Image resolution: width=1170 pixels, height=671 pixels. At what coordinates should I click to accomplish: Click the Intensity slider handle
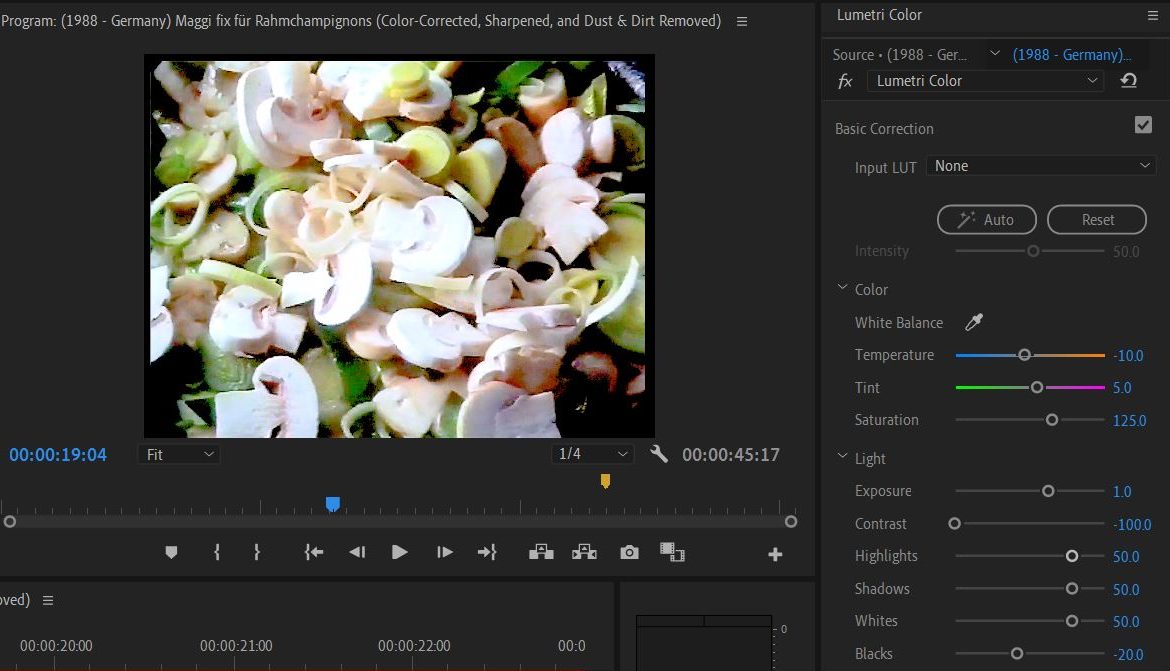coord(1033,252)
